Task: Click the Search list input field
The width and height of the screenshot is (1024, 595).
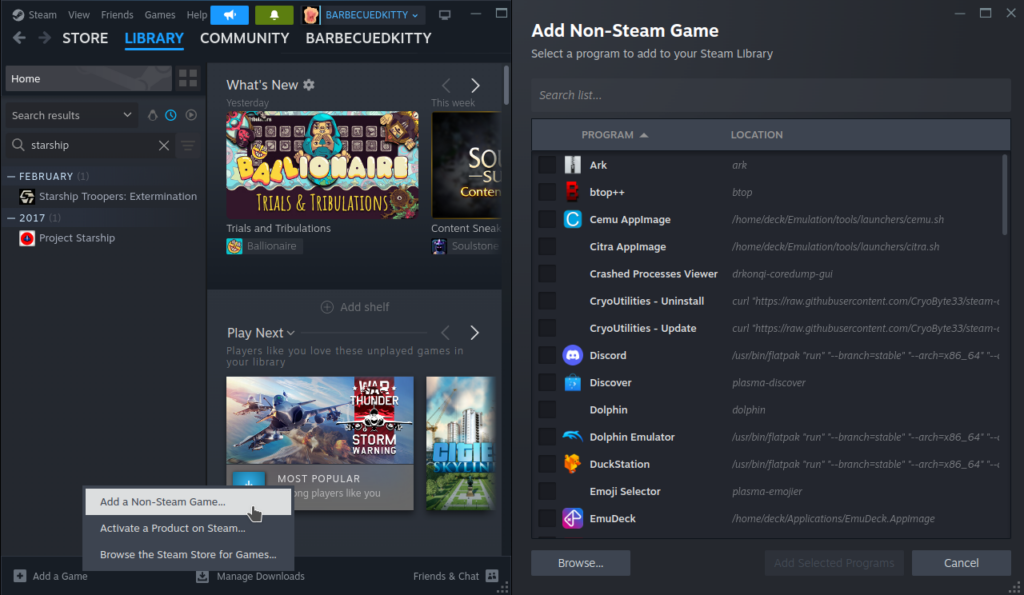Action: coord(770,95)
